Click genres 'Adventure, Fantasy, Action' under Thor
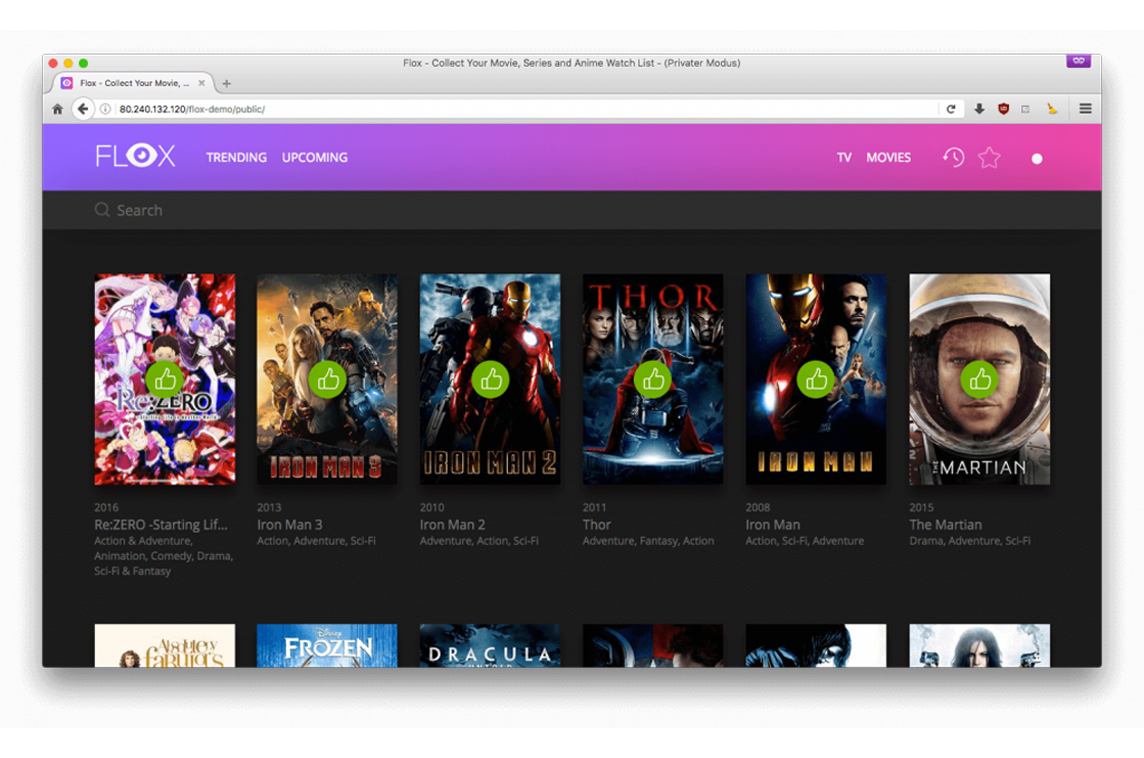This screenshot has height=758, width=1144. [648, 541]
